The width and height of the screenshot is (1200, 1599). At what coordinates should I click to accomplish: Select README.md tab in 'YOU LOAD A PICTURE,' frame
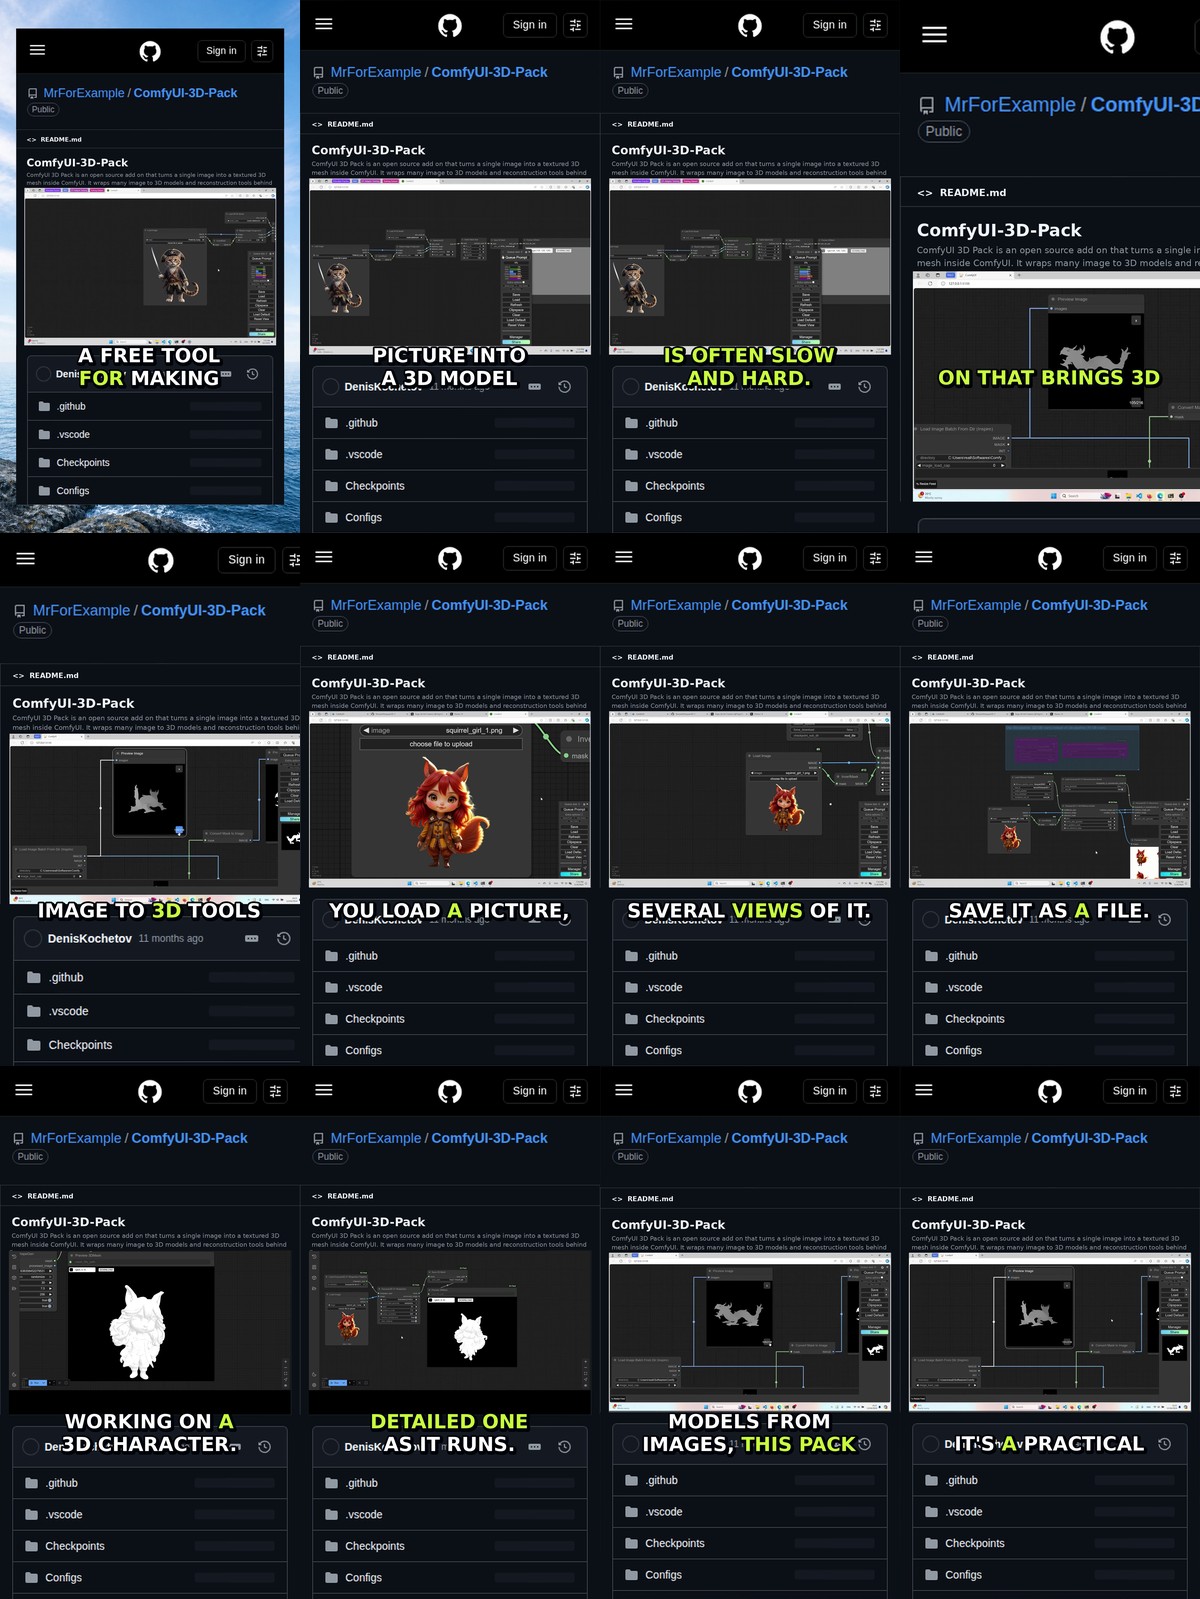click(x=343, y=657)
